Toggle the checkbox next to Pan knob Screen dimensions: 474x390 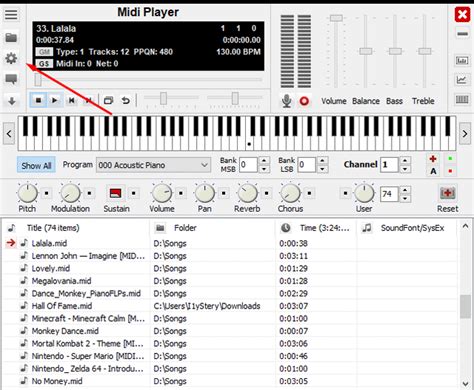224,193
